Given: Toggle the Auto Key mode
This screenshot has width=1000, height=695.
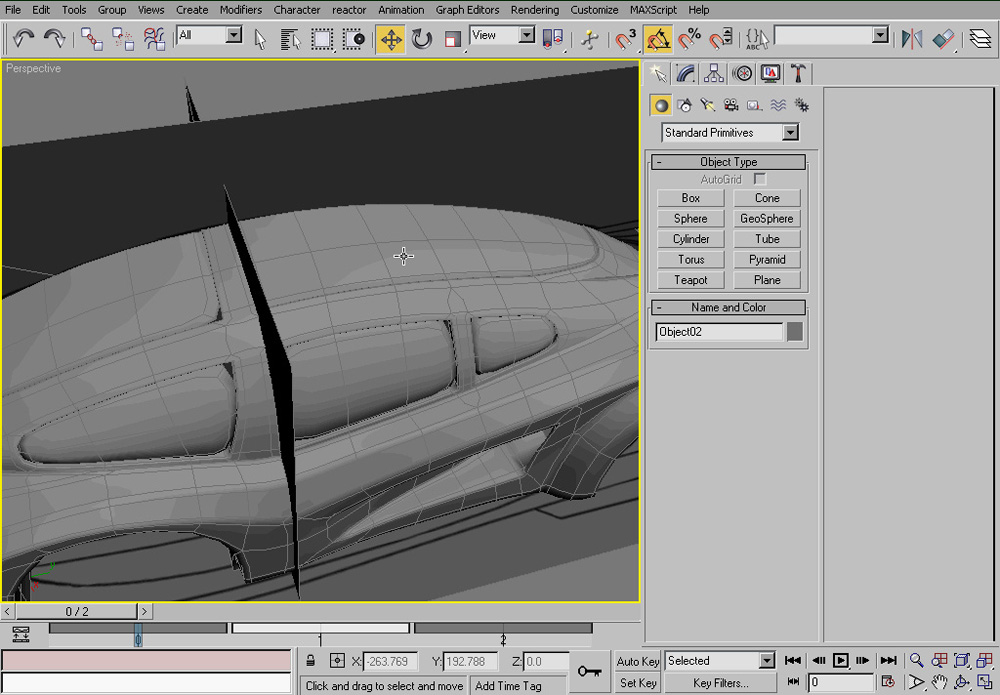Looking at the screenshot, I should point(638,661).
